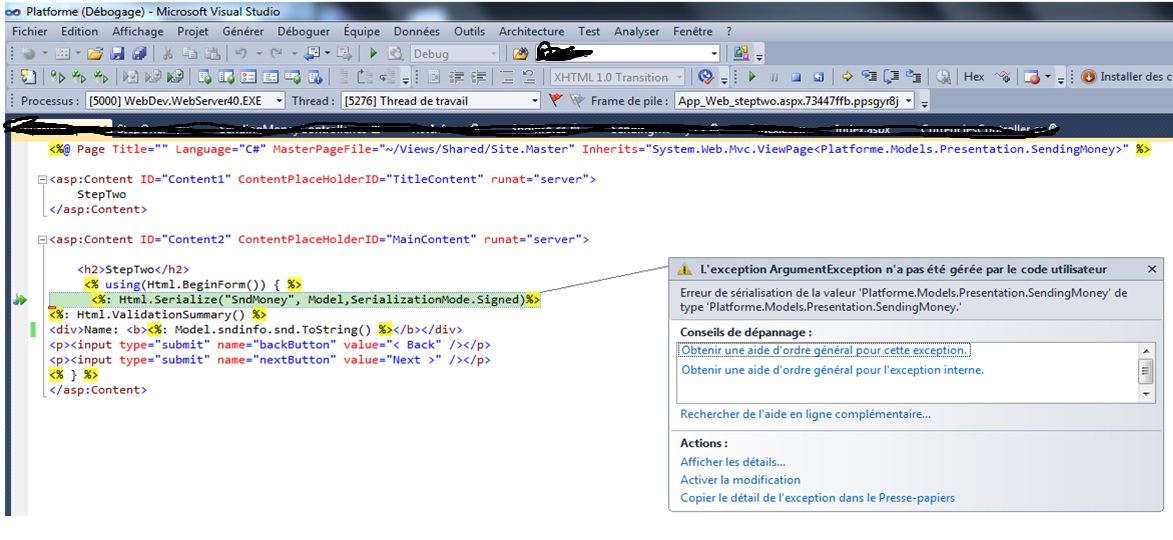This screenshot has width=1173, height=540.
Task: Click 'Activer la modification' action link
Action: [741, 480]
